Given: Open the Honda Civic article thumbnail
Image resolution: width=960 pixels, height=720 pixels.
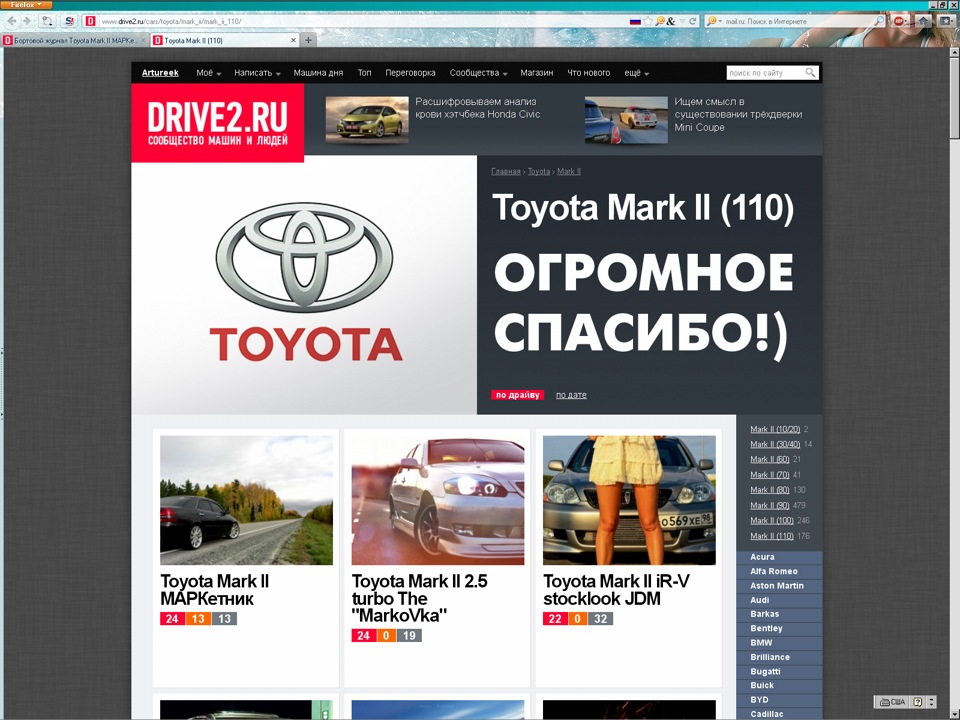Looking at the screenshot, I should 367,119.
